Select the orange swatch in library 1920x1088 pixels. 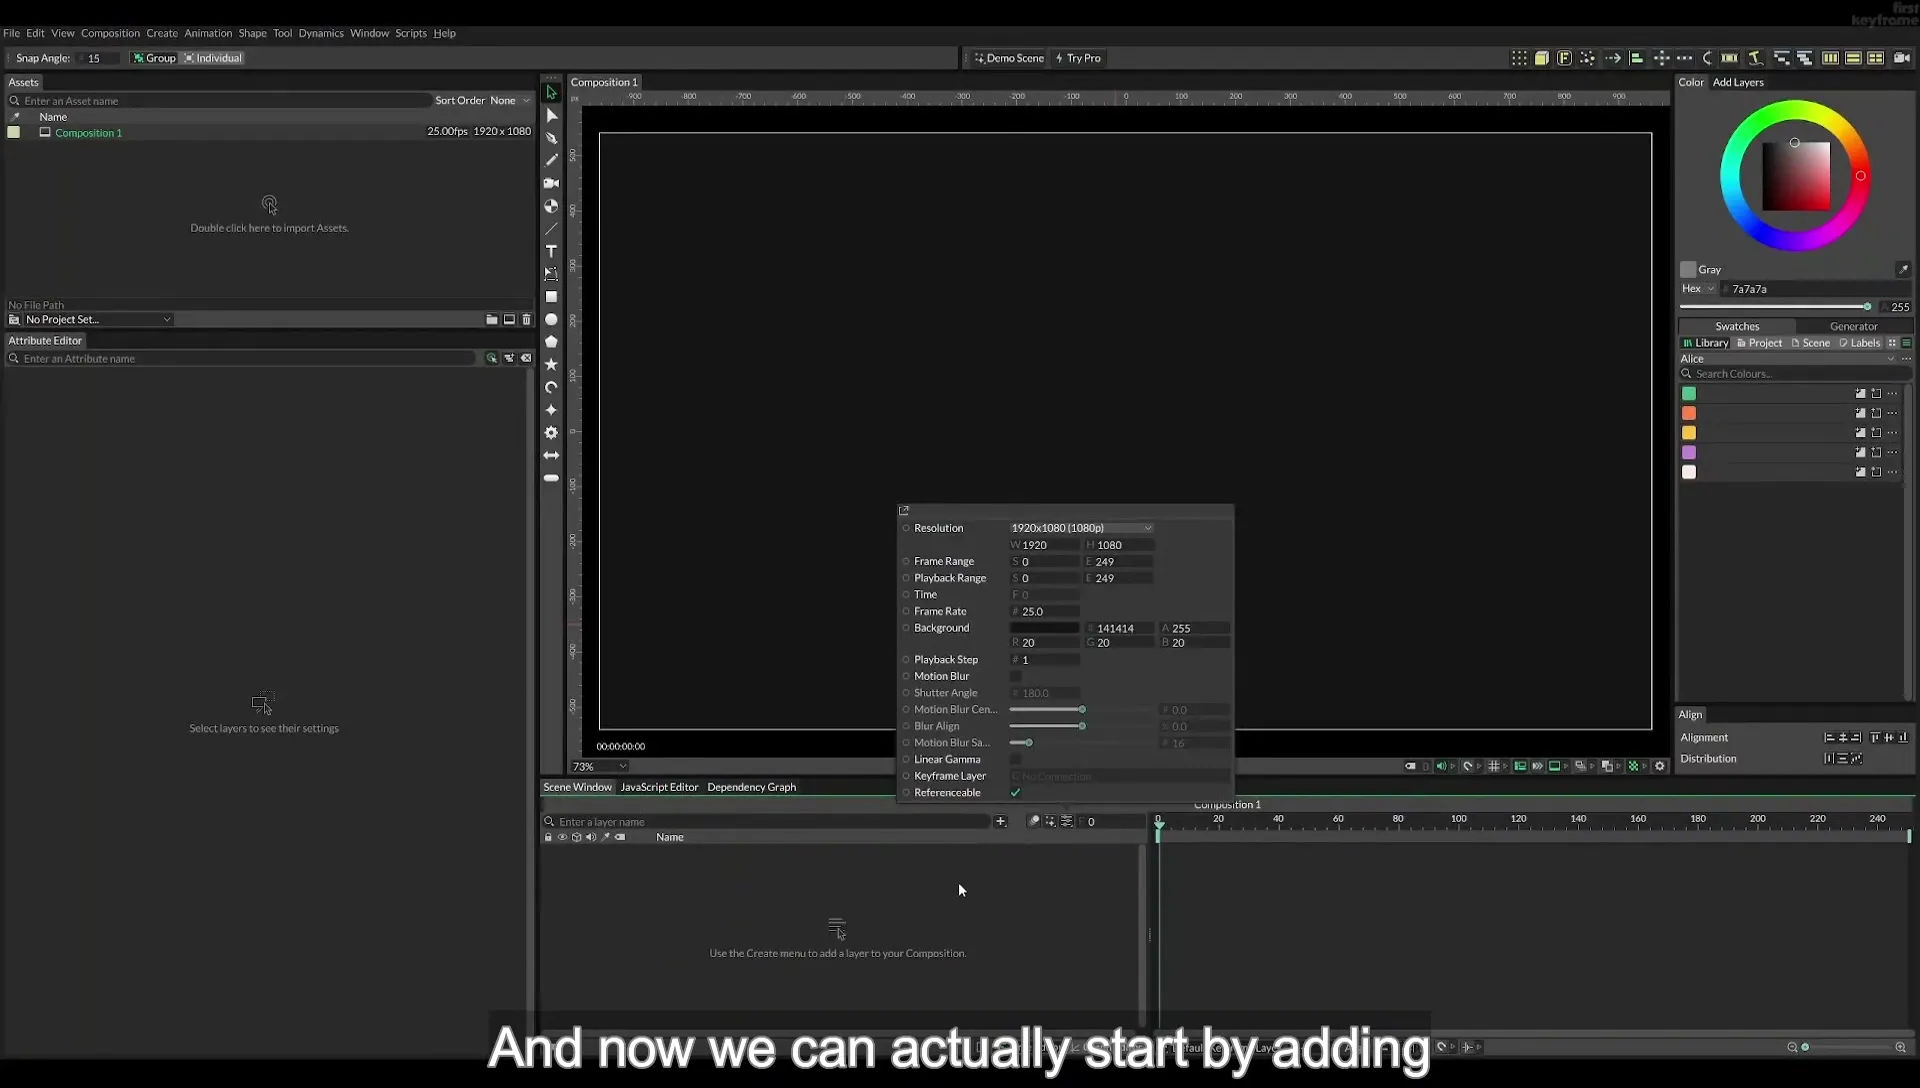pyautogui.click(x=1689, y=413)
